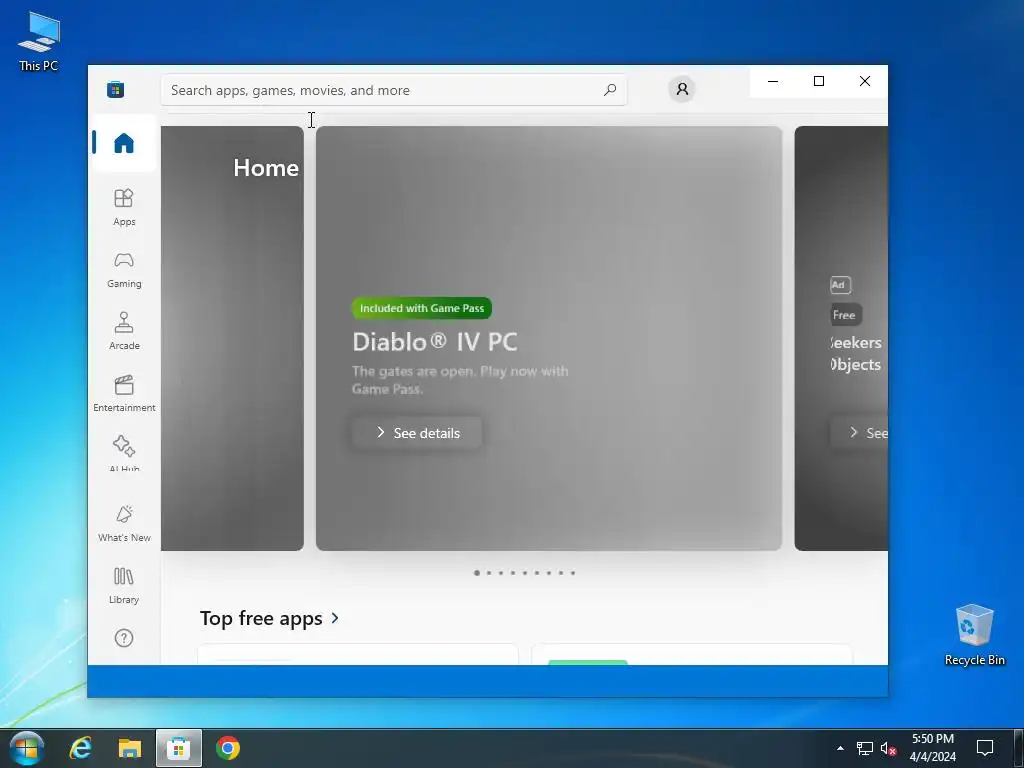Open the Help question mark icon
This screenshot has height=768, width=1024.
[x=124, y=638]
